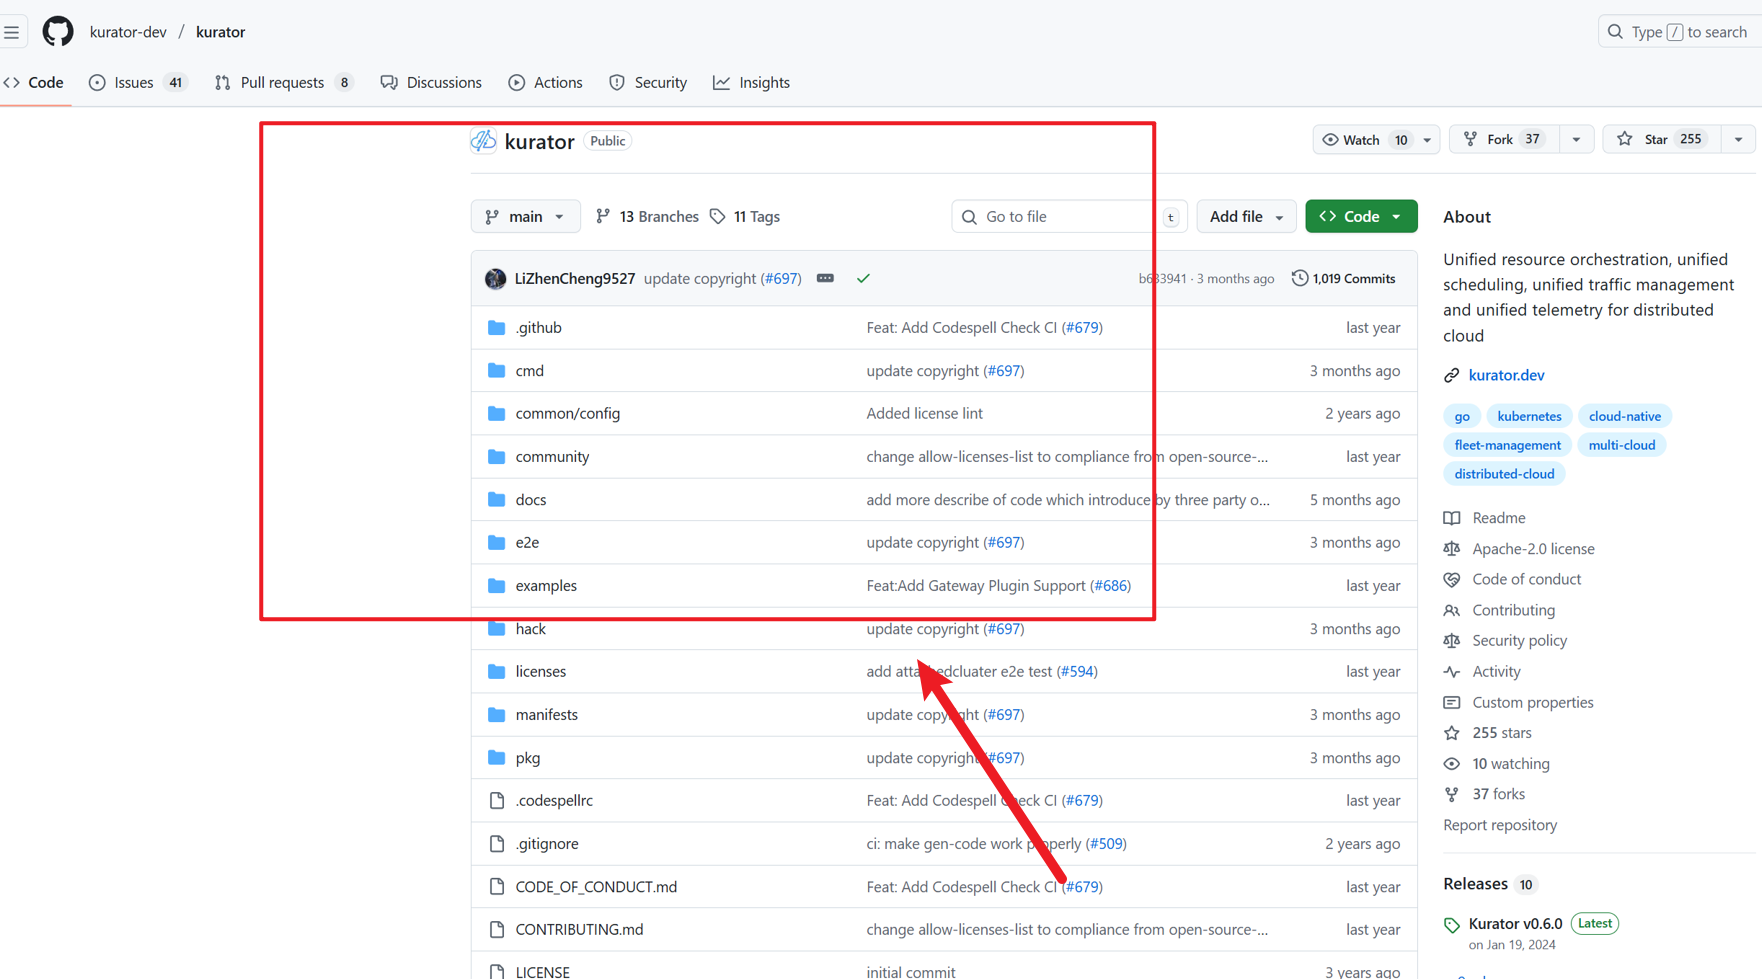This screenshot has height=979, width=1762.
Task: Open the Code of conduct link
Action: 1526,579
